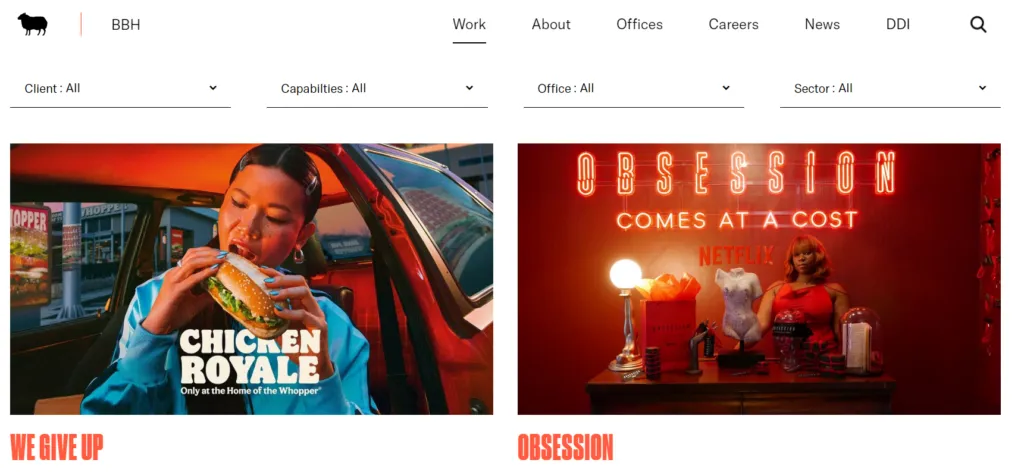Expand the Client : All filter

pos(120,89)
